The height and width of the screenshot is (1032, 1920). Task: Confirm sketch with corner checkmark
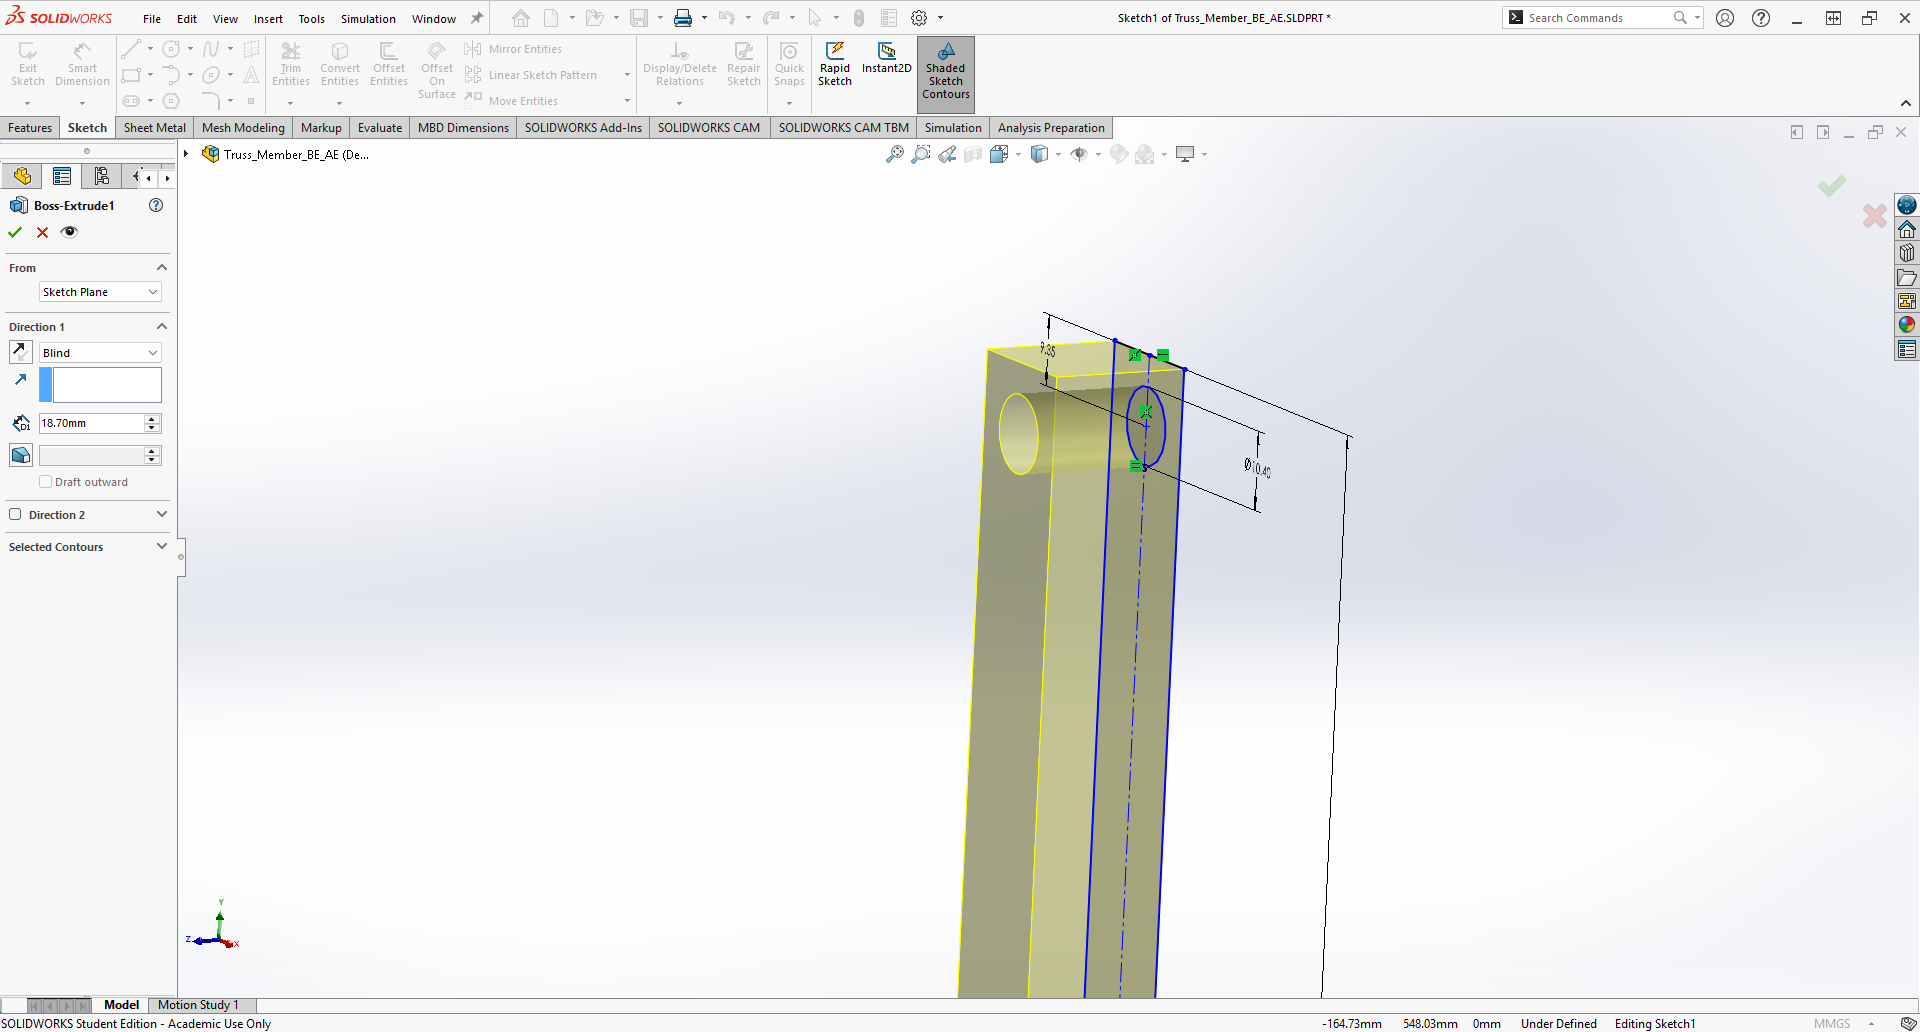point(1832,186)
